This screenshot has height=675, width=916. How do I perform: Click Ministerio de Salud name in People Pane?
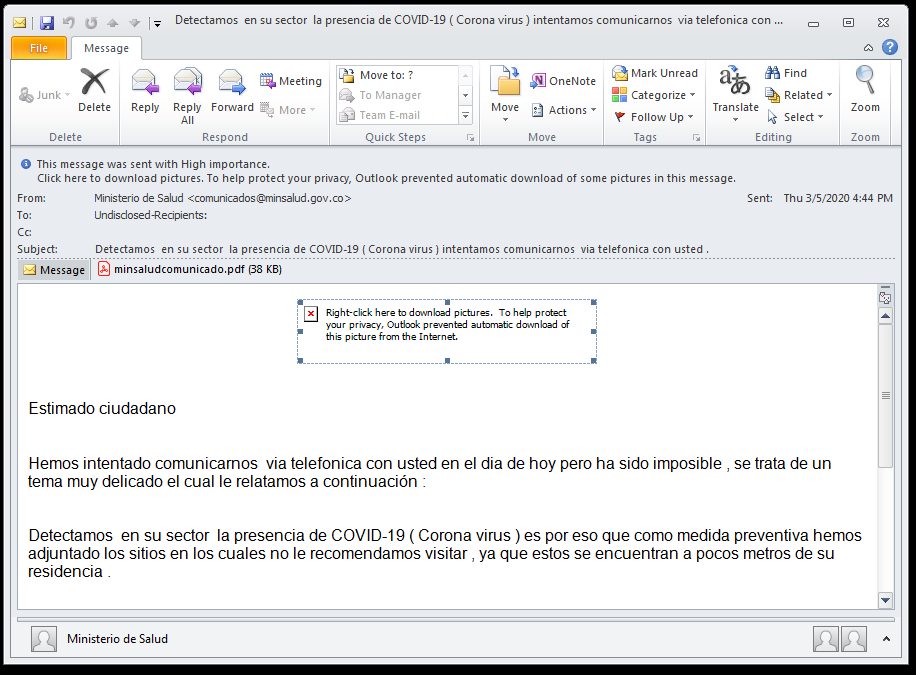point(117,639)
